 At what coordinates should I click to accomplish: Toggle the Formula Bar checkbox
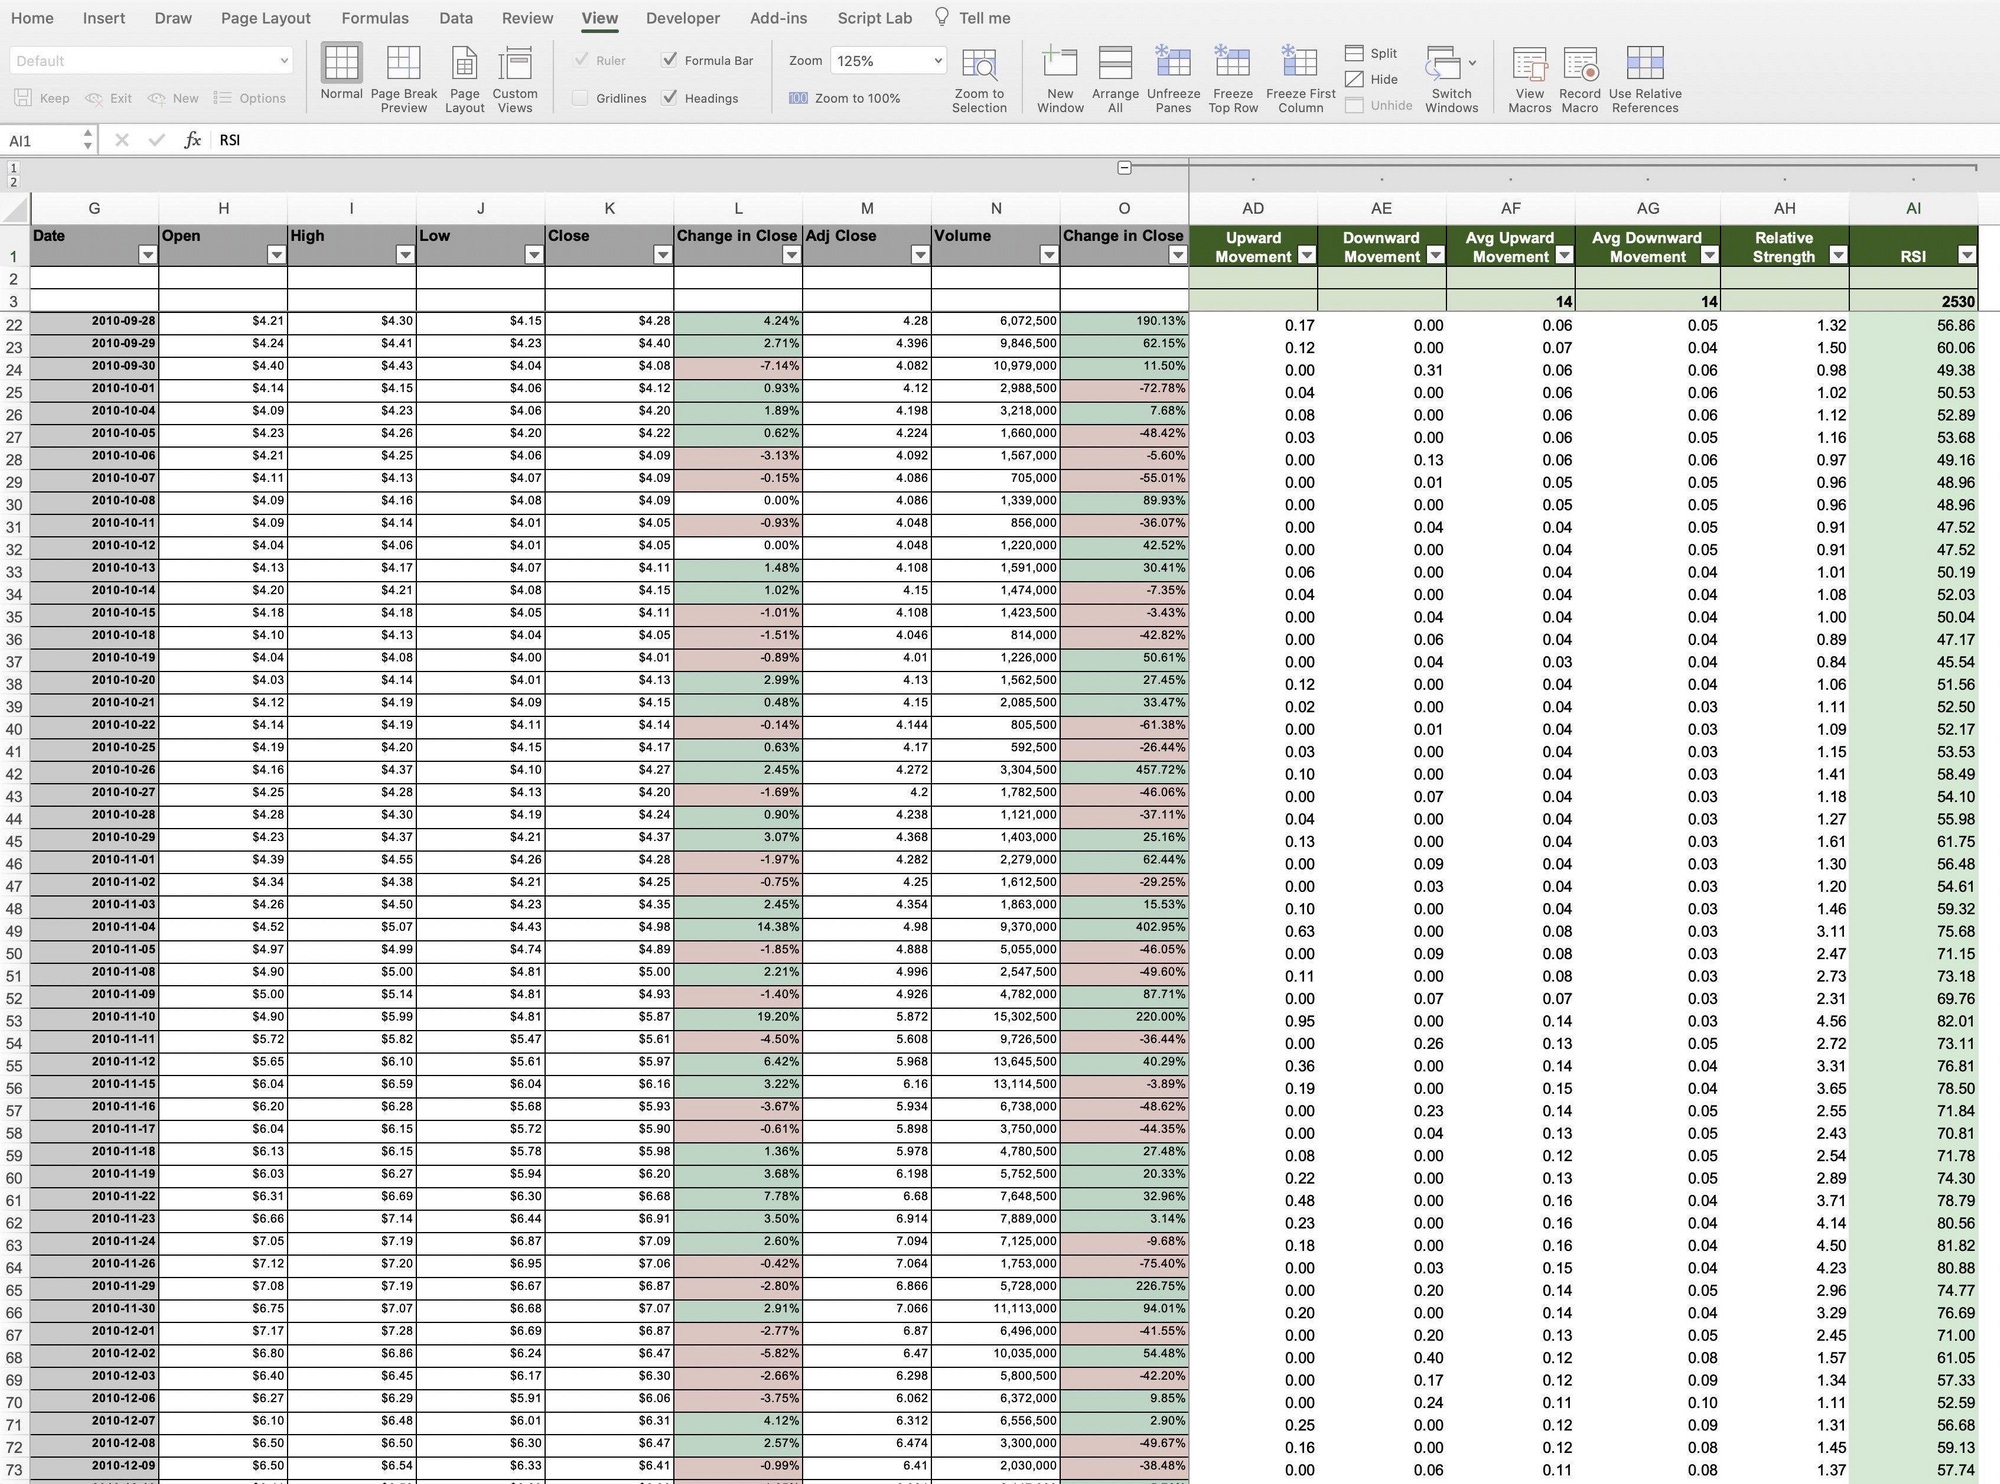click(671, 60)
